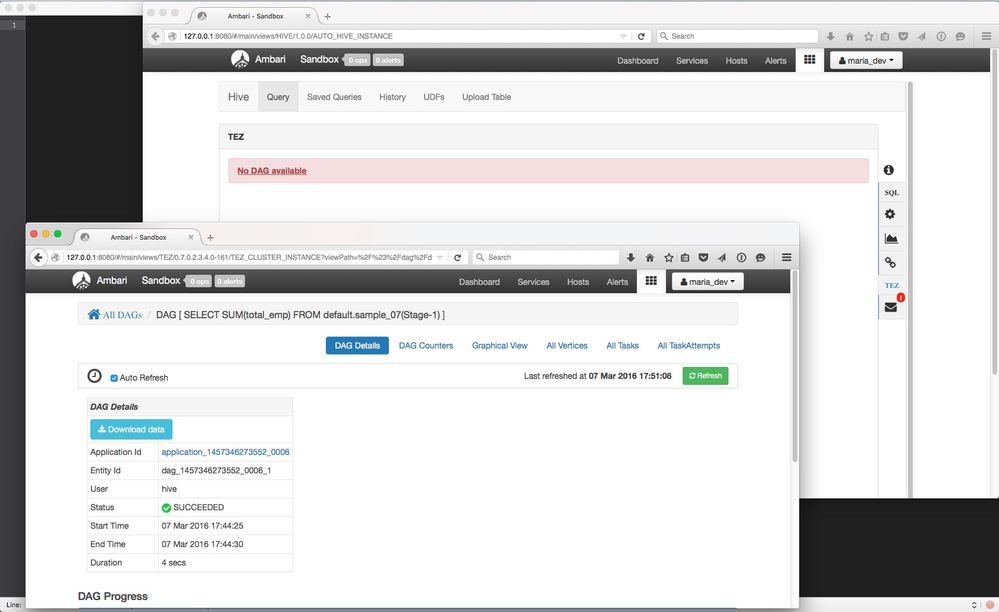Viewport: 999px width, 612px height.
Task: Click the Download data button
Action: point(131,429)
